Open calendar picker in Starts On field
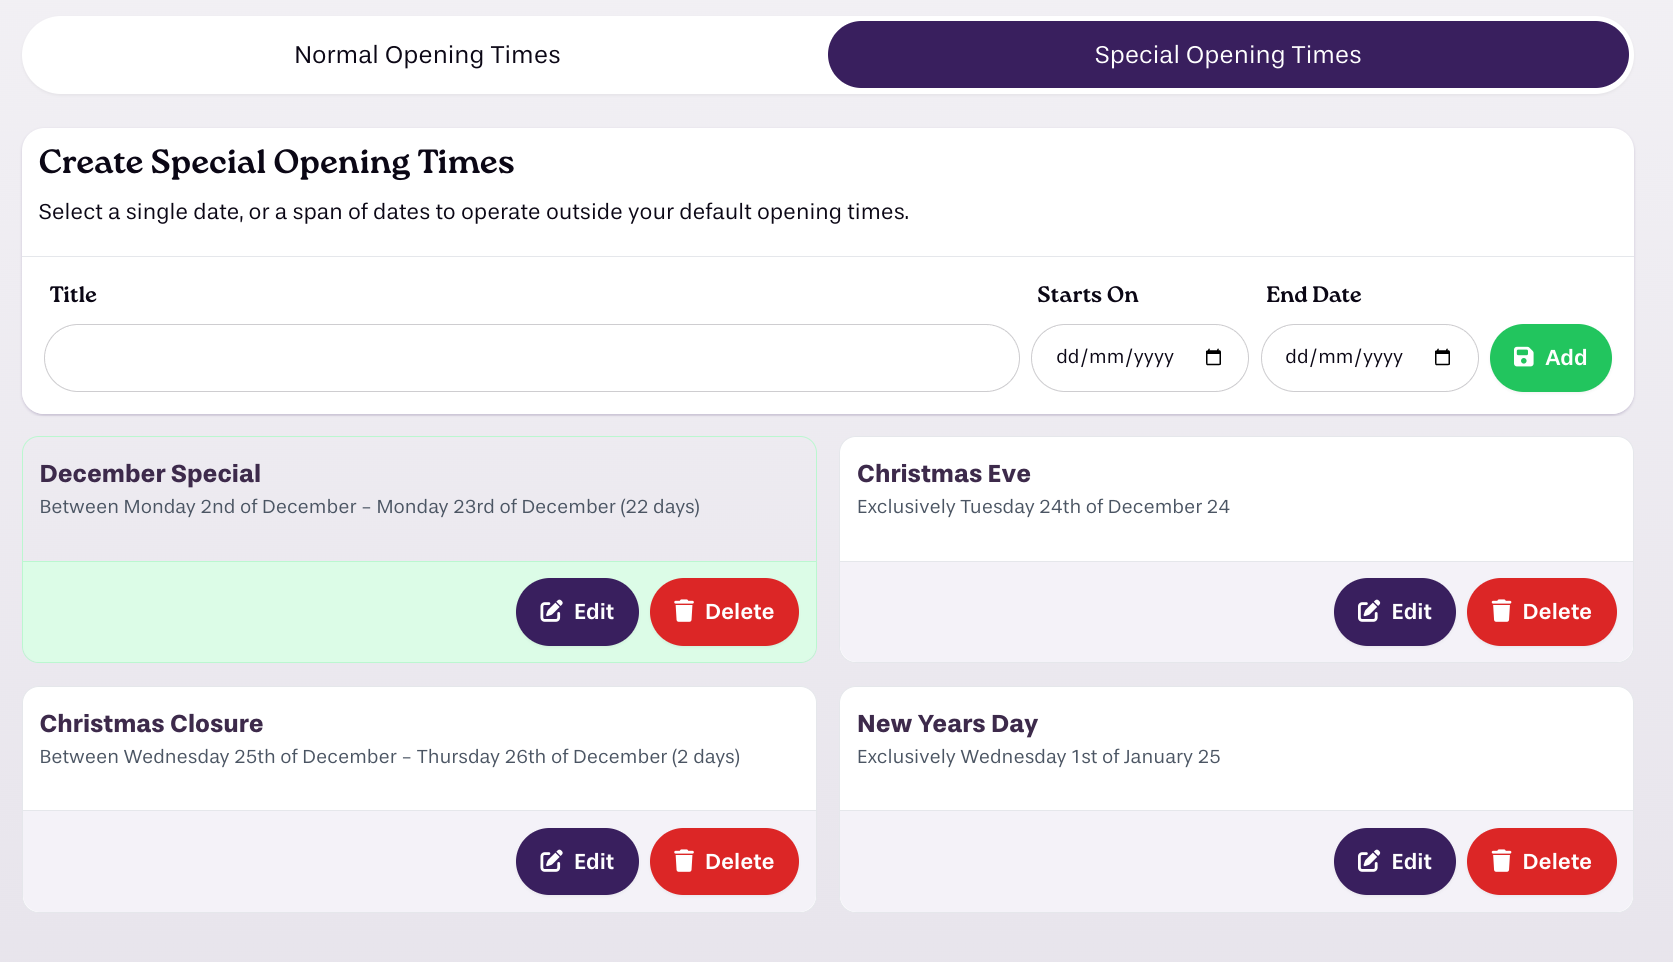The height and width of the screenshot is (962, 1673). pyautogui.click(x=1213, y=357)
